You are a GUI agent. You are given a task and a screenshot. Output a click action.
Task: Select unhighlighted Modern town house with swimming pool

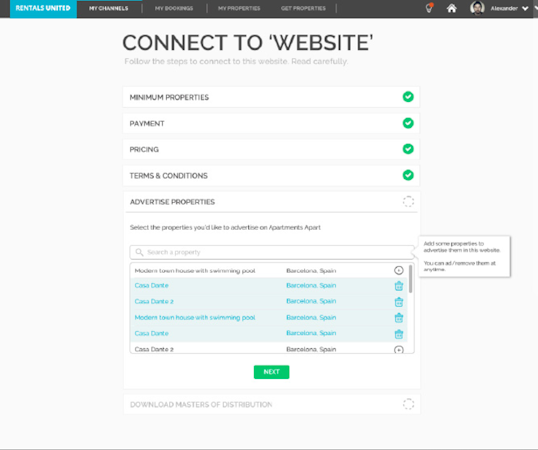(195, 271)
